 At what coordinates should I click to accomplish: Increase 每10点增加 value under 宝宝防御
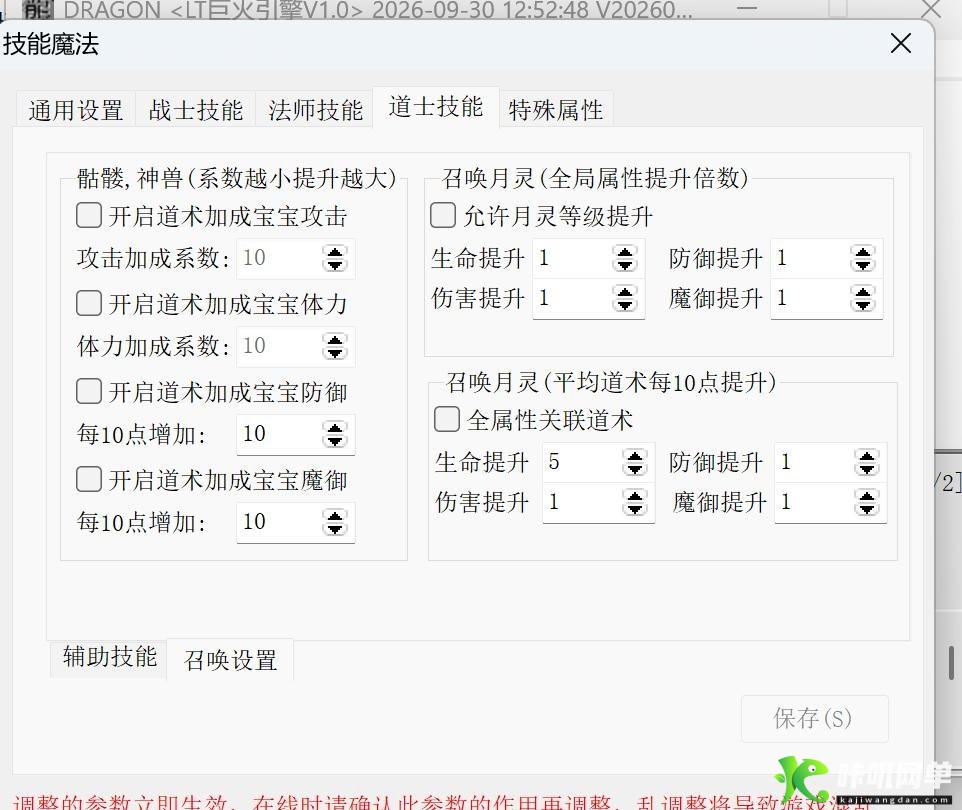(x=335, y=428)
